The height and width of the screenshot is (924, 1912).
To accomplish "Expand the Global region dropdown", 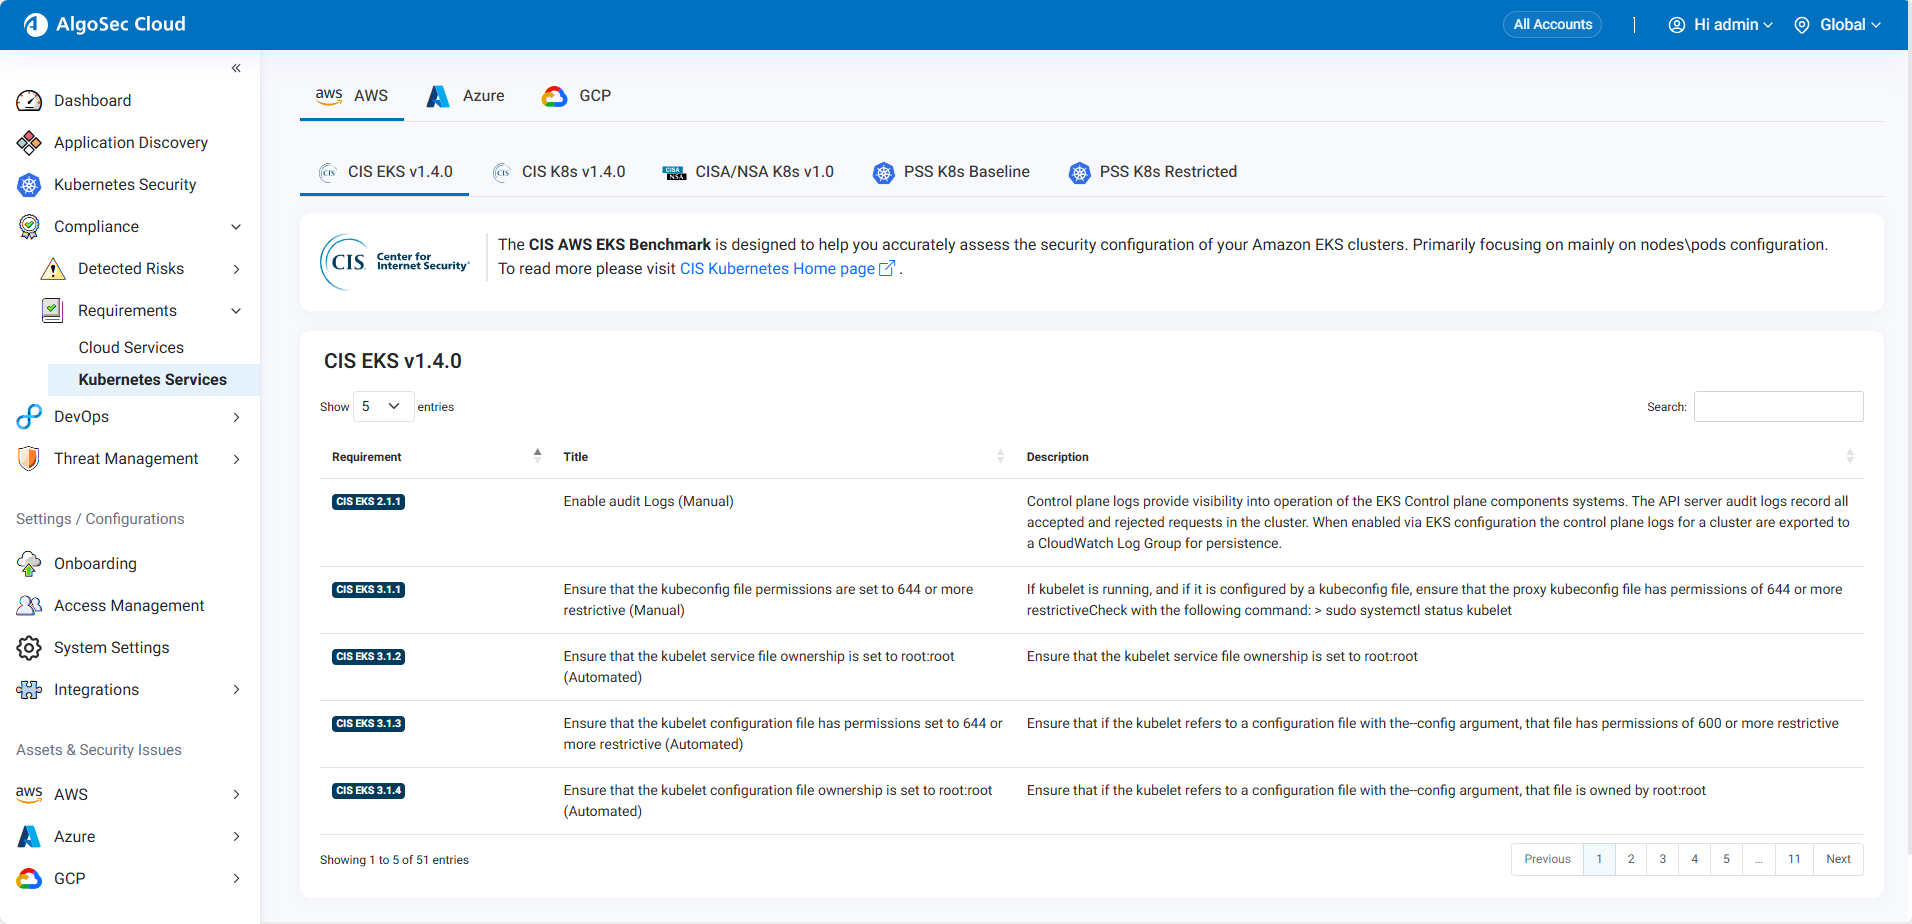I will [1837, 25].
